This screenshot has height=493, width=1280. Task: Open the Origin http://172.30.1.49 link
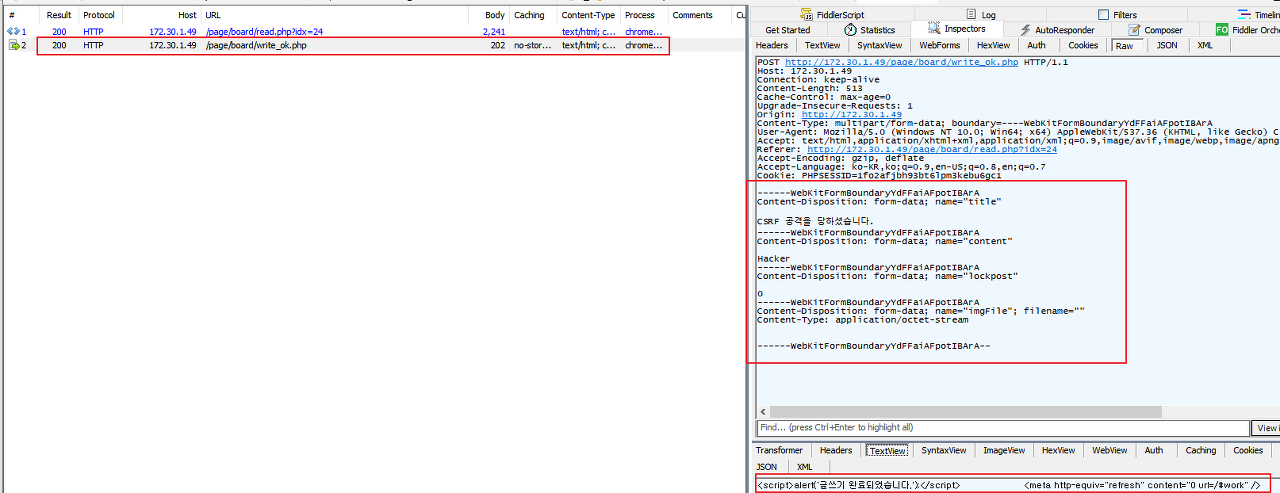pyautogui.click(x=851, y=115)
